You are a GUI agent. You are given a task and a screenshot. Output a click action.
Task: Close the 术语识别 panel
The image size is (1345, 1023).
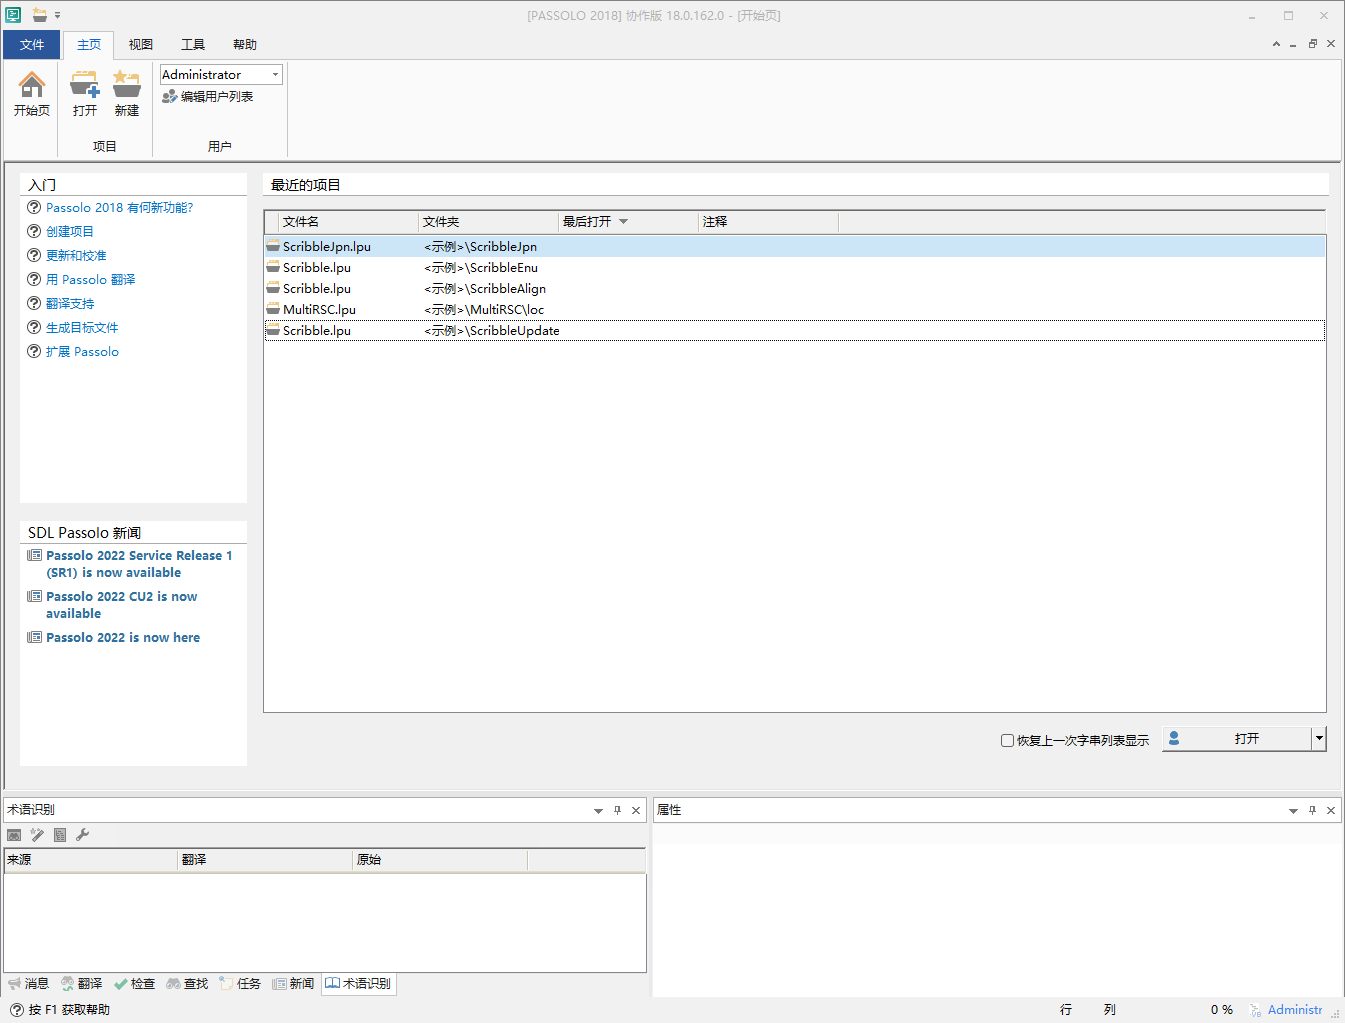[x=636, y=810]
